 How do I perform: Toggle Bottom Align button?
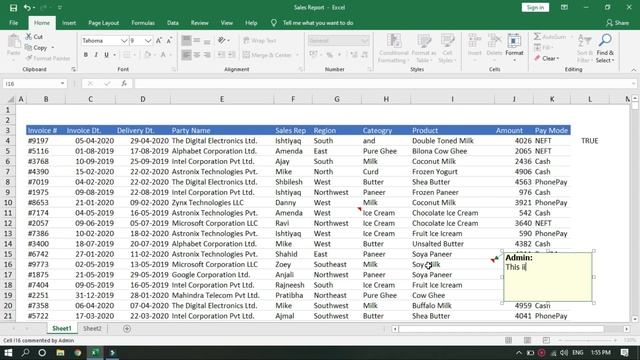[x=207, y=40]
